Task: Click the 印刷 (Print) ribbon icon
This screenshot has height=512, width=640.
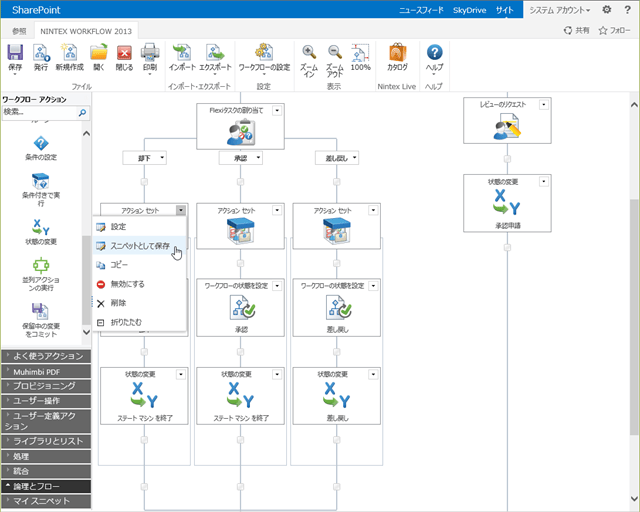Action: [x=150, y=53]
